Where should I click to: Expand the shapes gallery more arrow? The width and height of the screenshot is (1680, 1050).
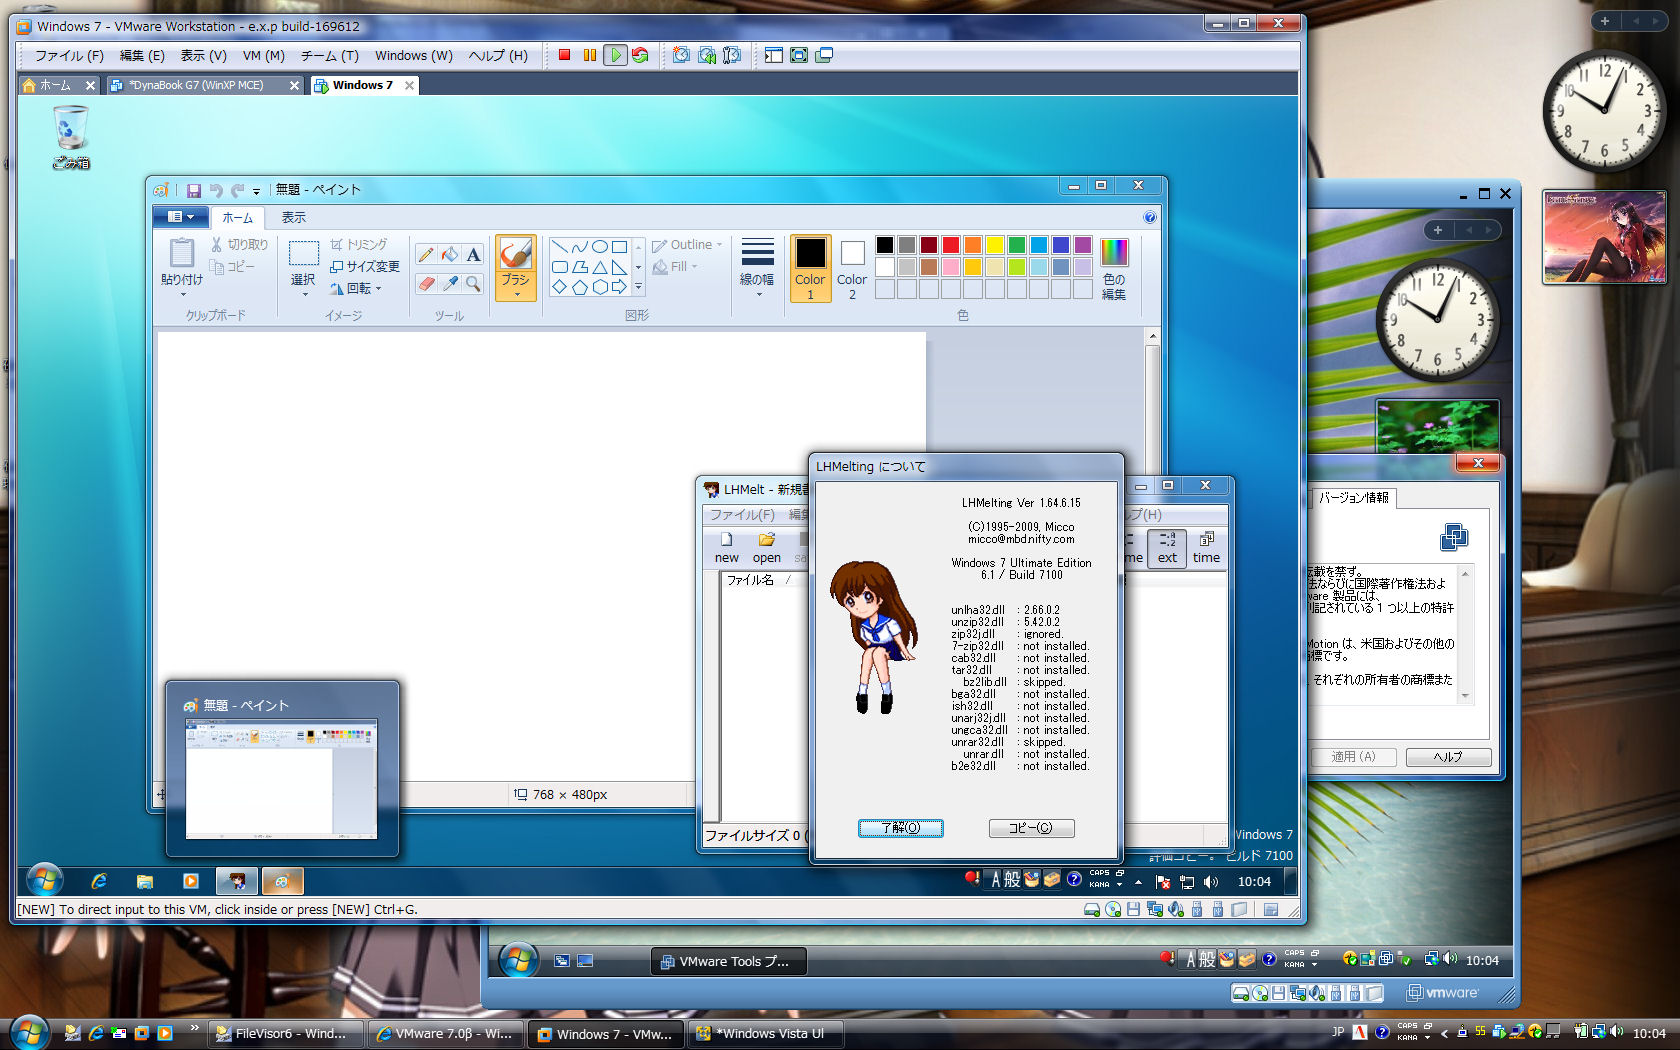point(638,287)
